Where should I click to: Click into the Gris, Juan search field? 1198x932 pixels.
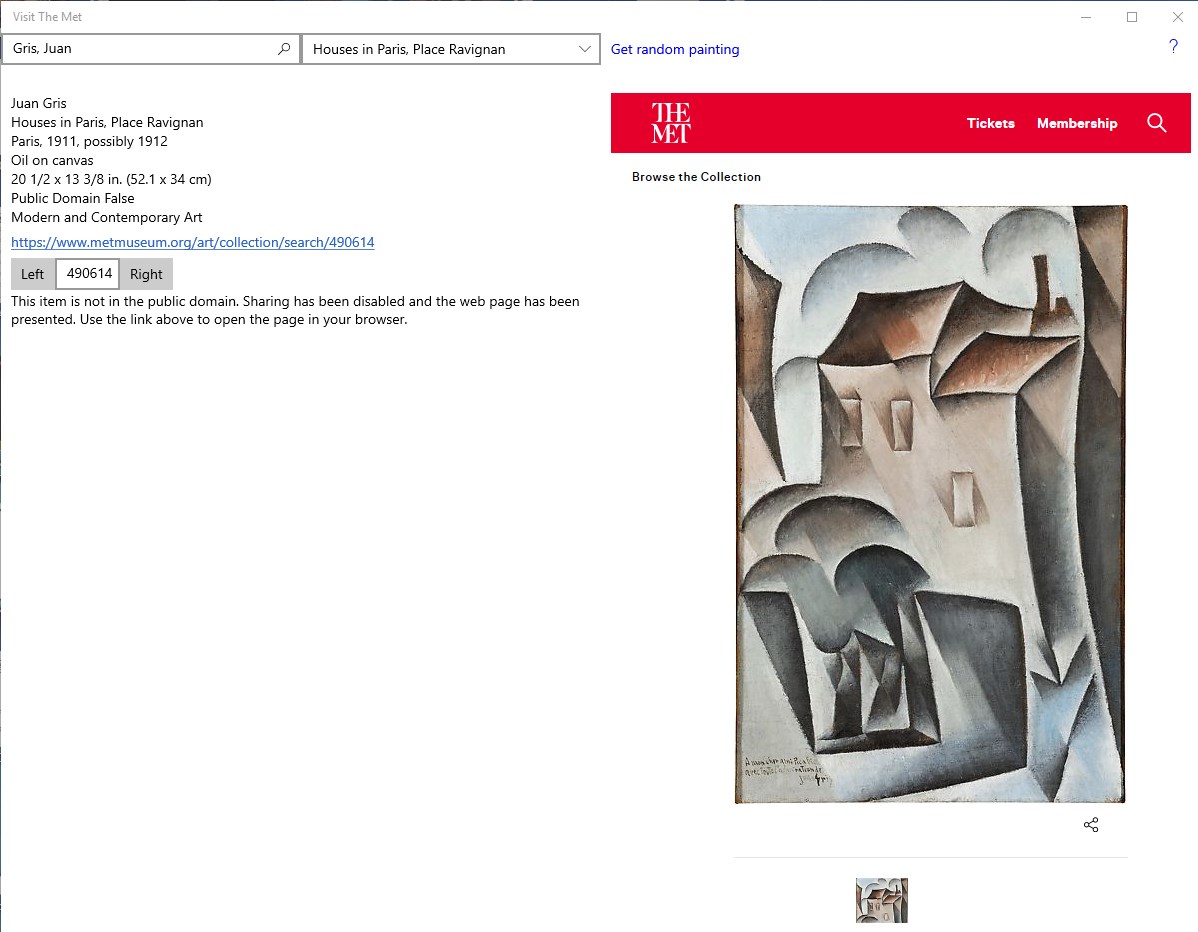tap(141, 49)
